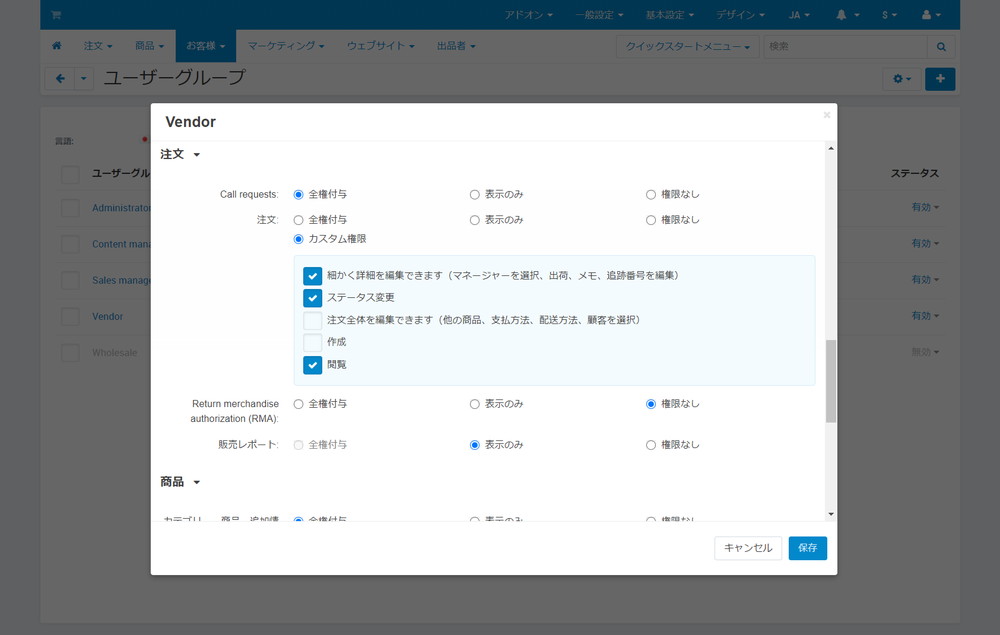Viewport: 1000px width, 635px height.
Task: Open the user account icon menu
Action: (931, 15)
